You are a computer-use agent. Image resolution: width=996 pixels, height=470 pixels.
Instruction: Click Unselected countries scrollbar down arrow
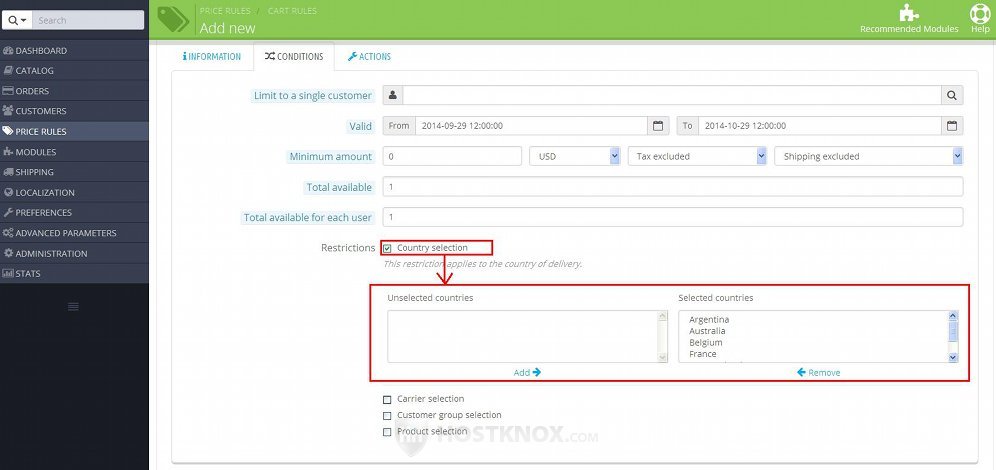tap(663, 358)
